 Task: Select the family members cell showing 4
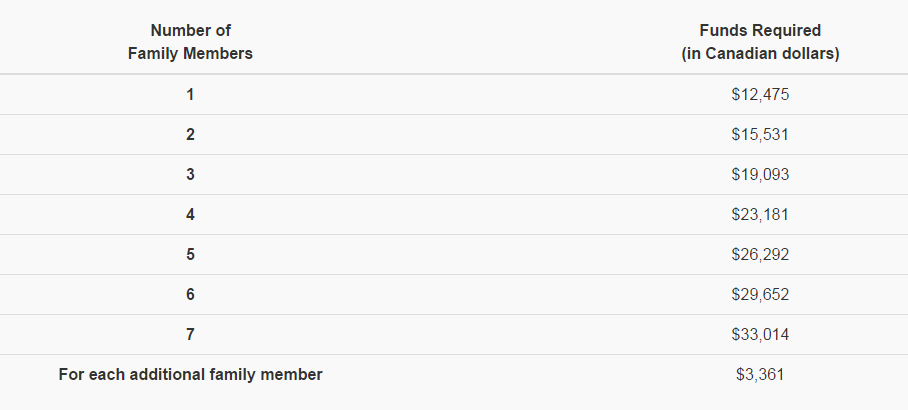(190, 215)
